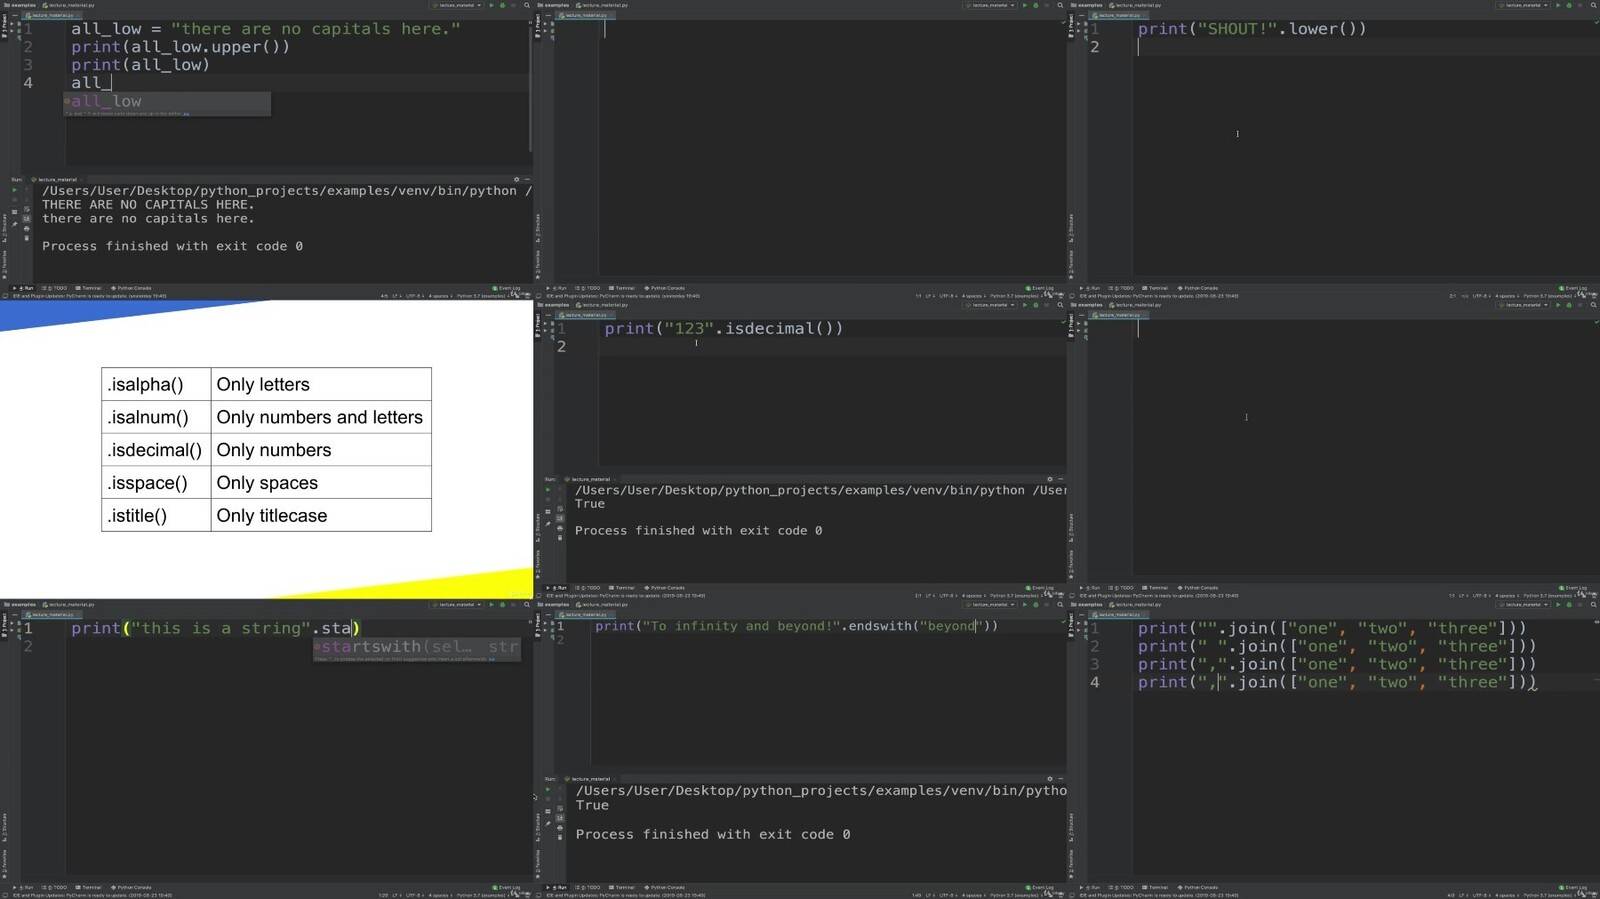Image resolution: width=1600 pixels, height=899 pixels.
Task: Click the green Run button in the top-left editor toolbar
Action: coord(491,5)
